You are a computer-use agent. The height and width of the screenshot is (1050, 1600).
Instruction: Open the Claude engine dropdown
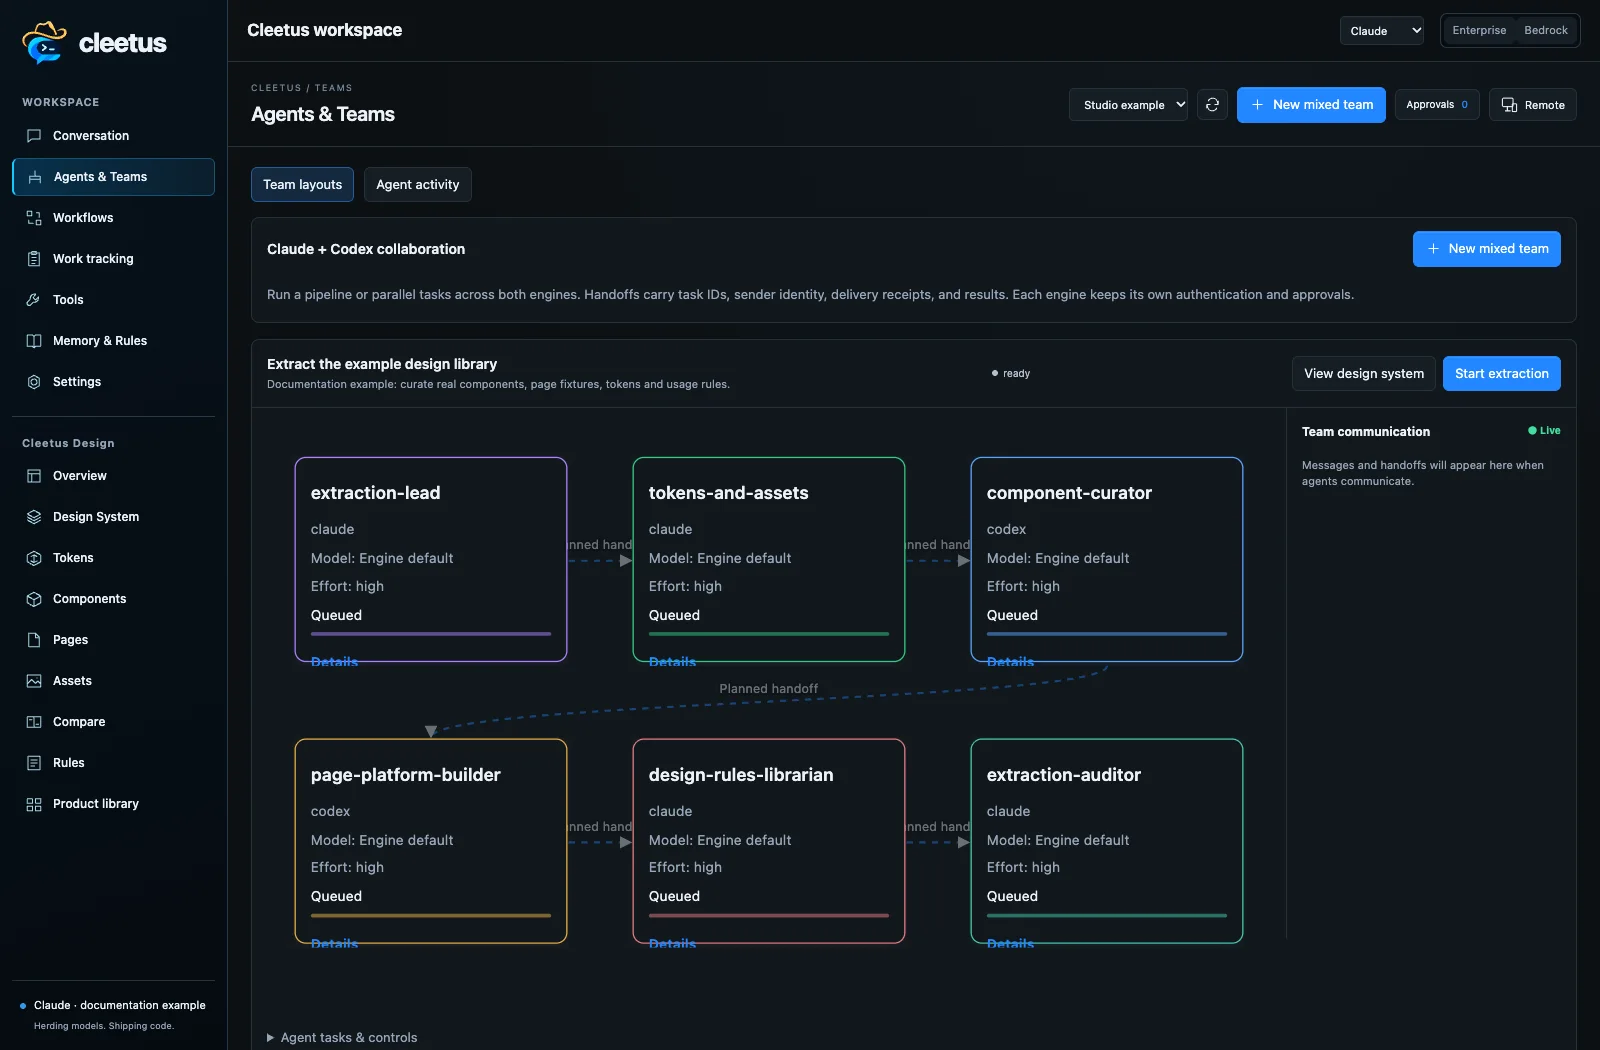click(x=1381, y=31)
